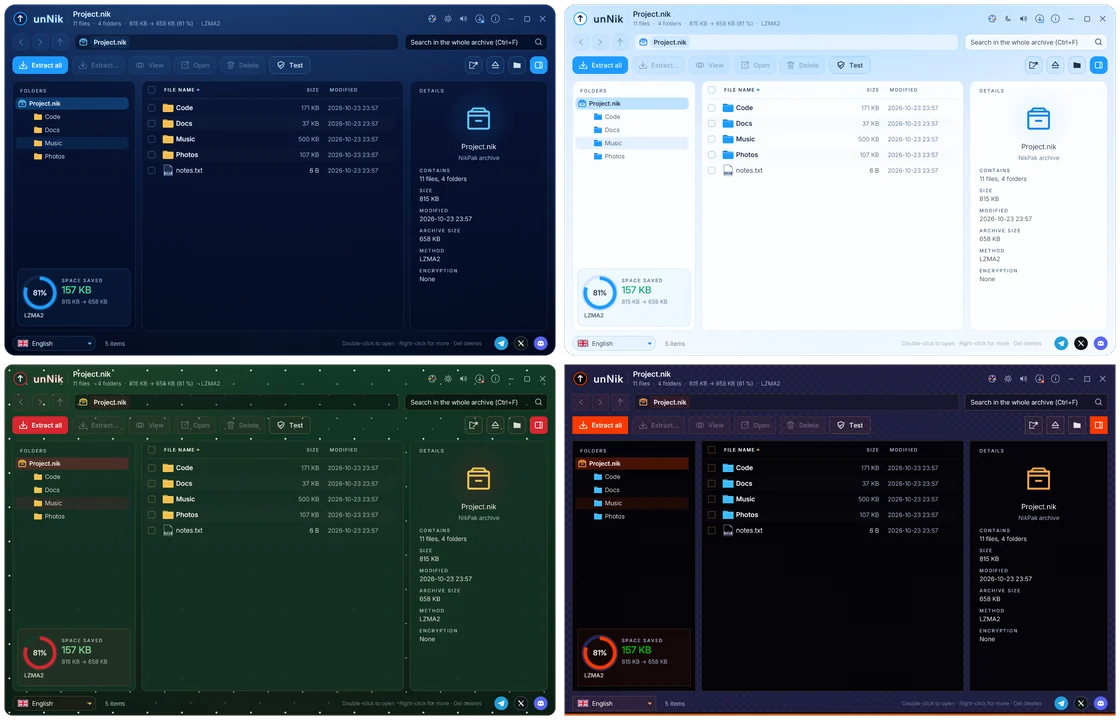Open the English language dropdown in green window
Screen dimensions: 1120x720
[55, 704]
